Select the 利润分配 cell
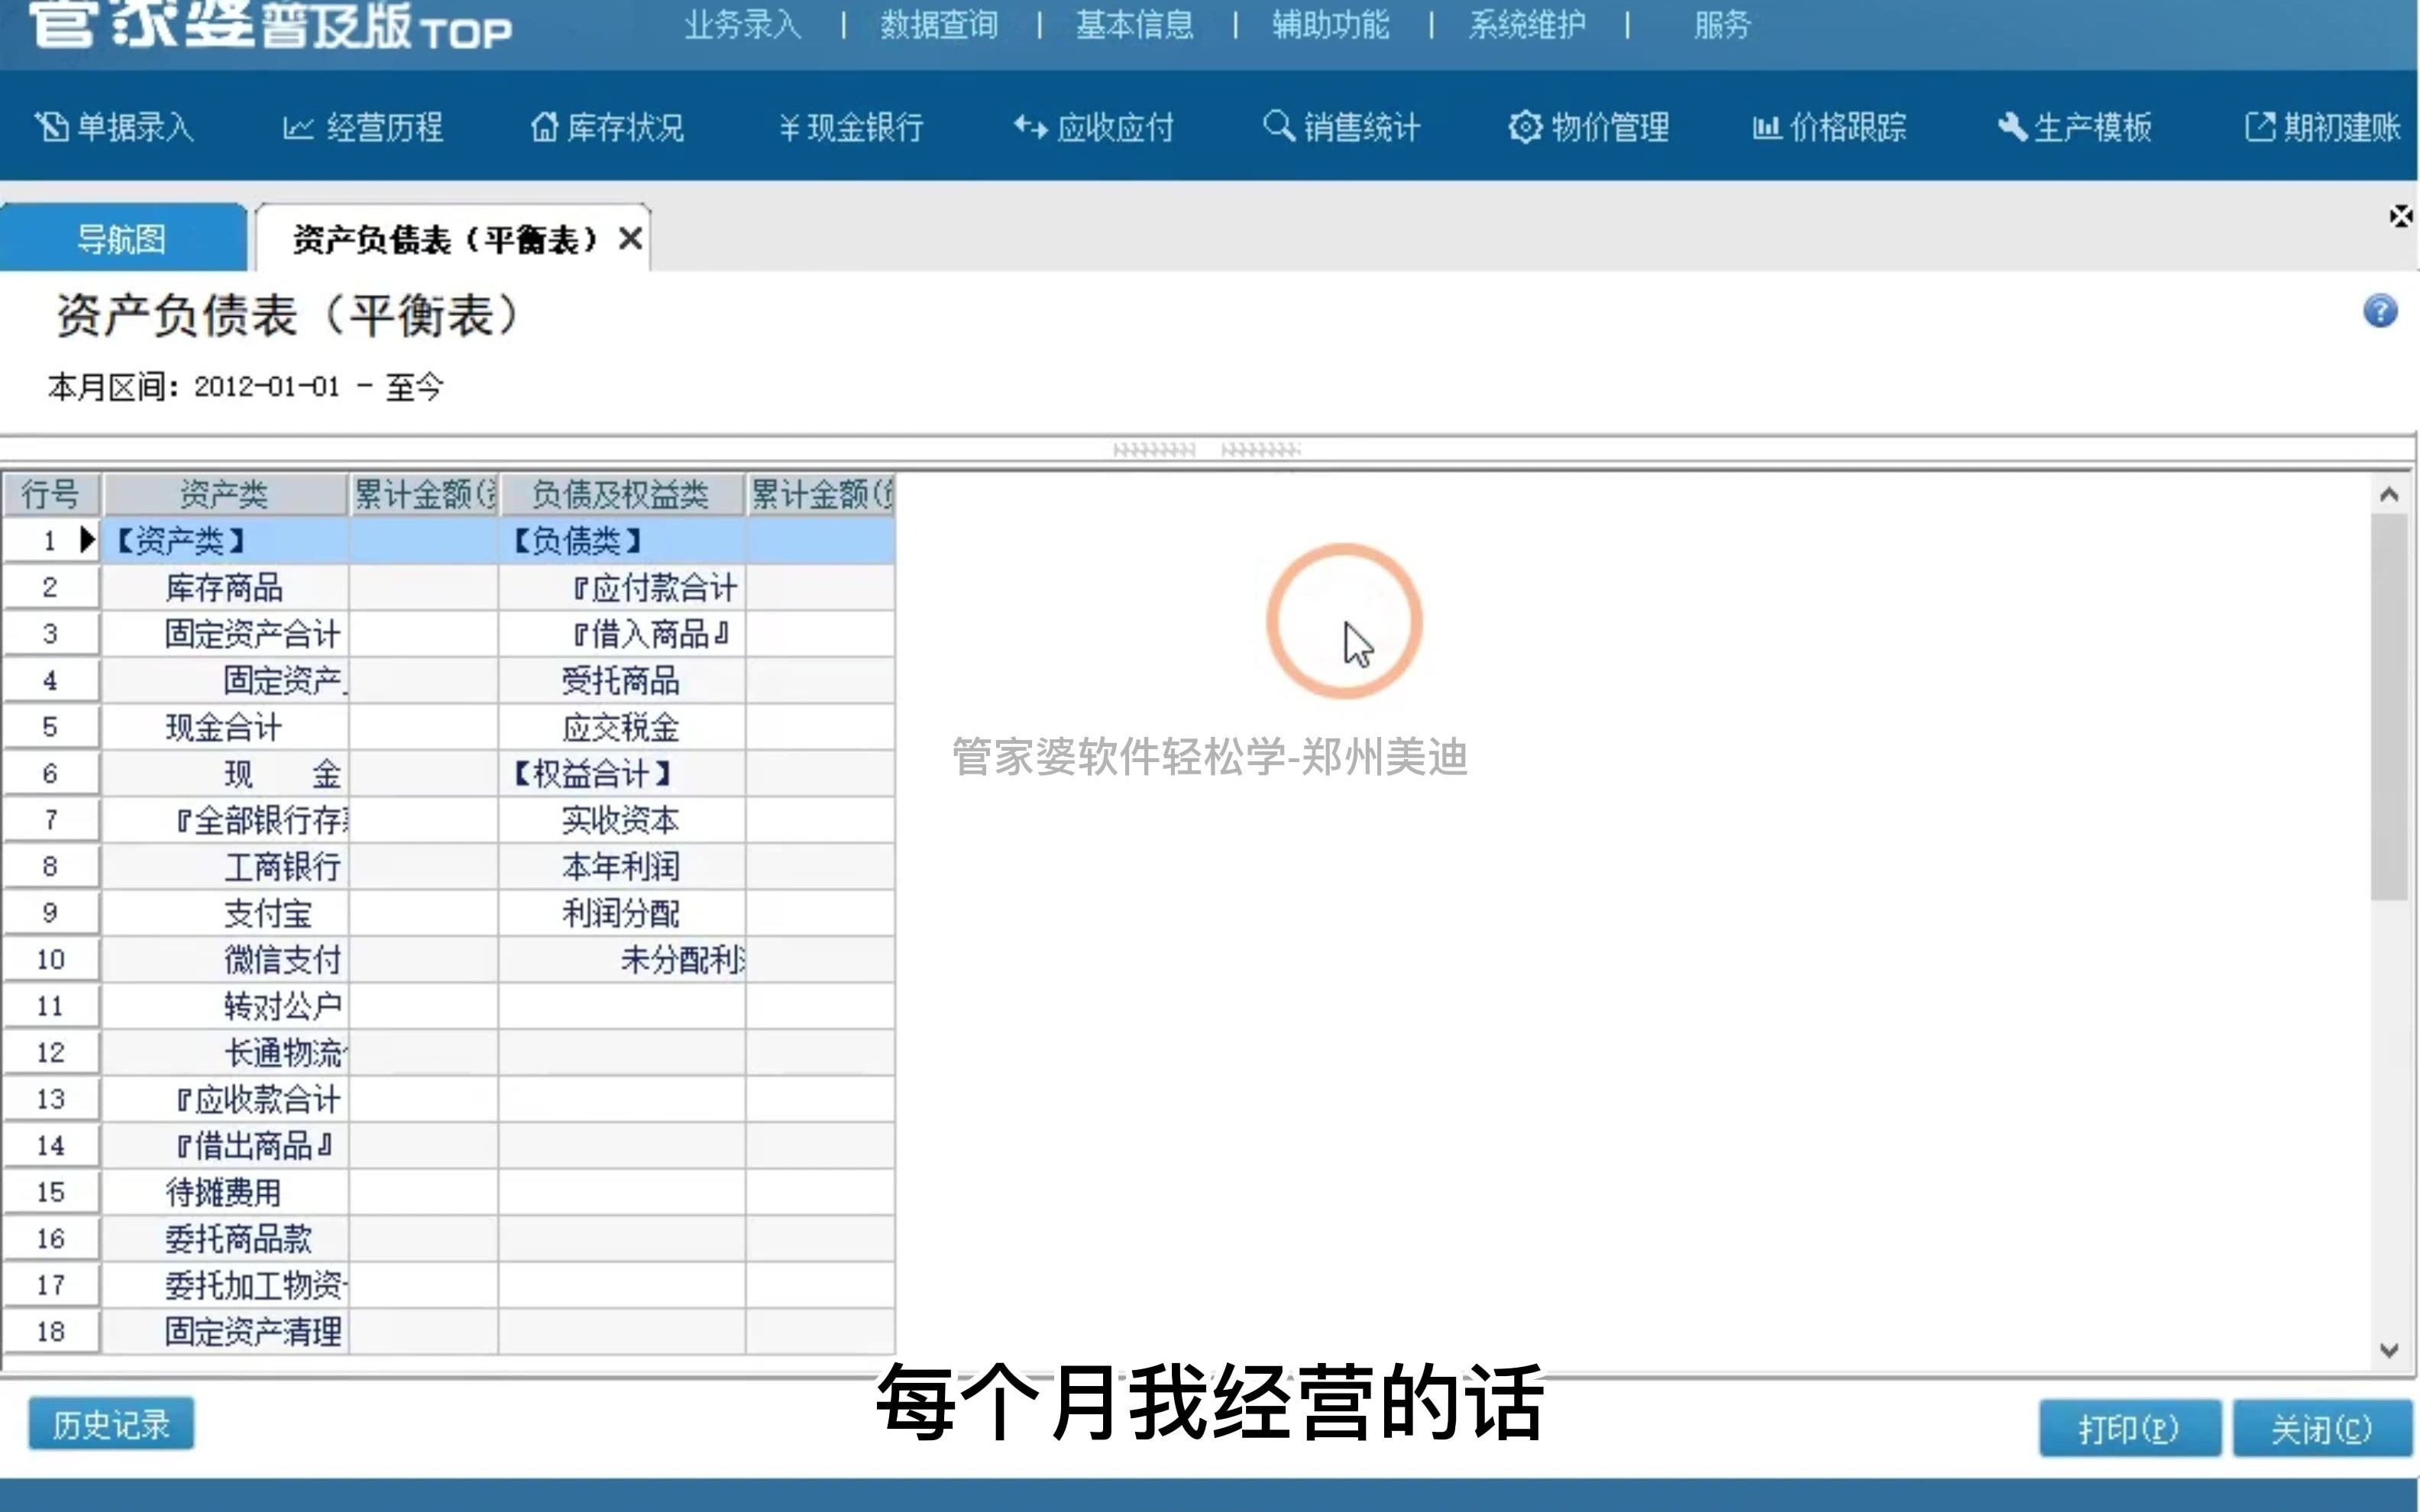Screen dimensions: 2420x1512 point(622,913)
